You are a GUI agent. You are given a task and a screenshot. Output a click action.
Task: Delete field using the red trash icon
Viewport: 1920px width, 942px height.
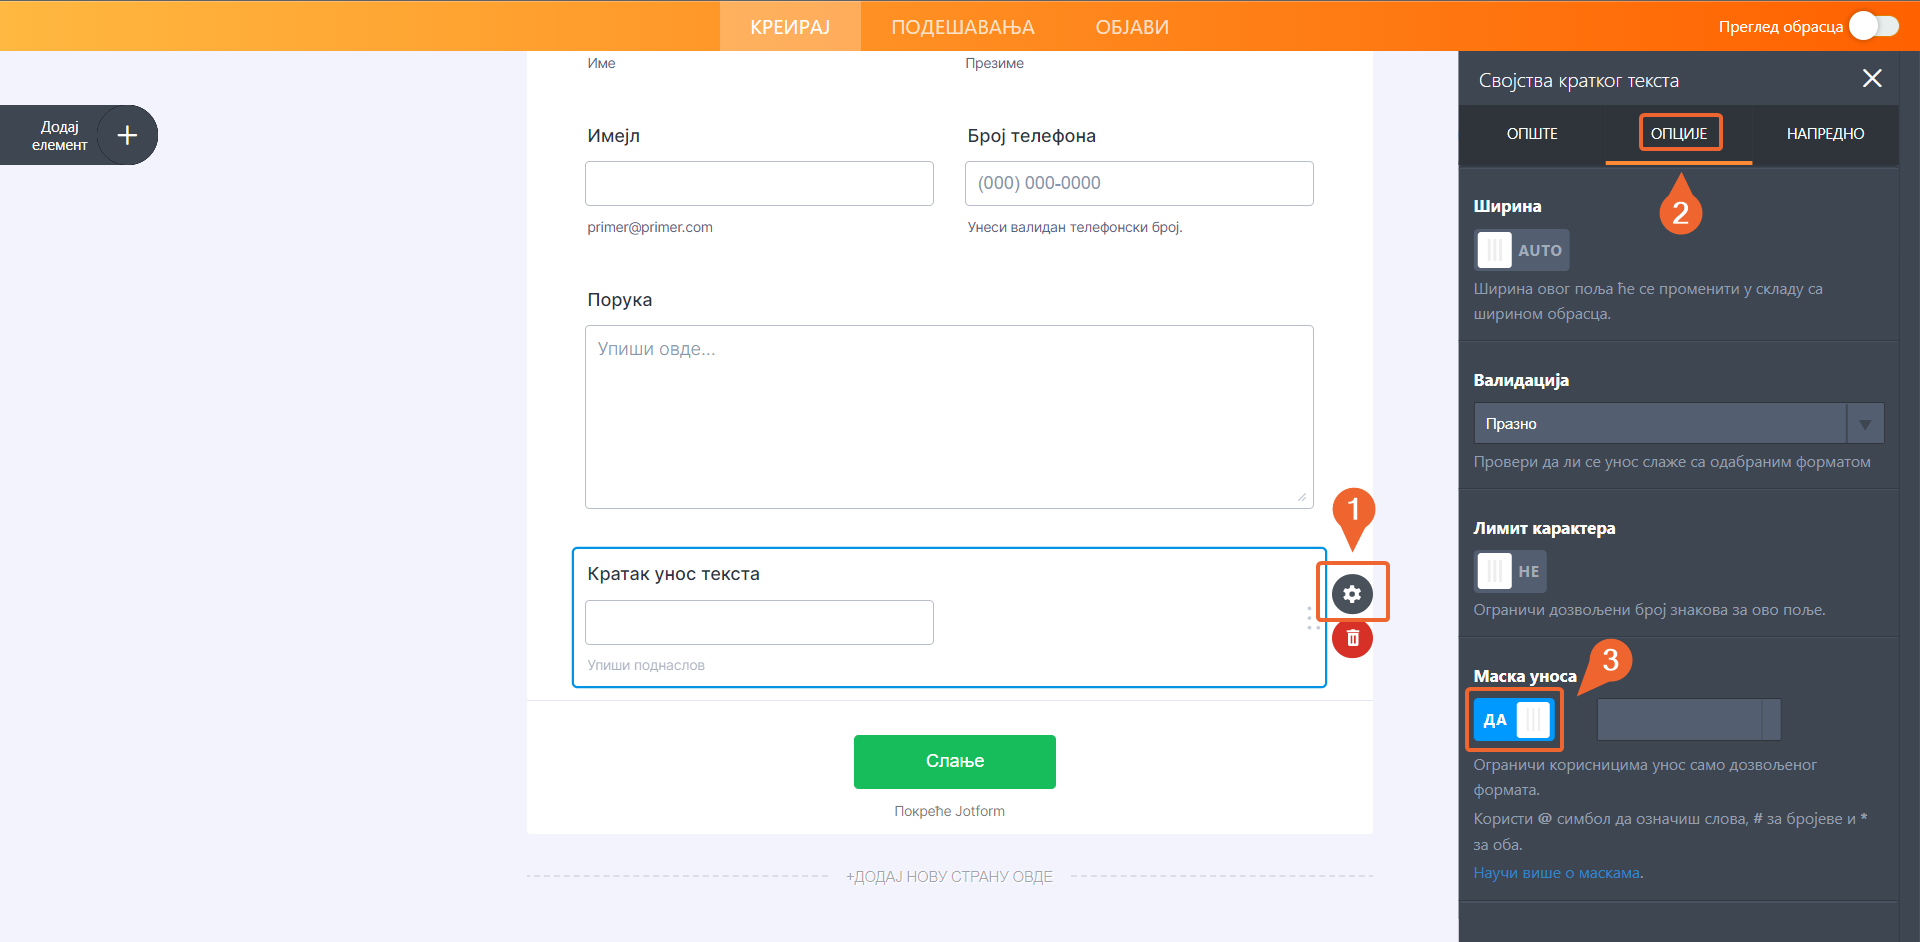(x=1352, y=638)
